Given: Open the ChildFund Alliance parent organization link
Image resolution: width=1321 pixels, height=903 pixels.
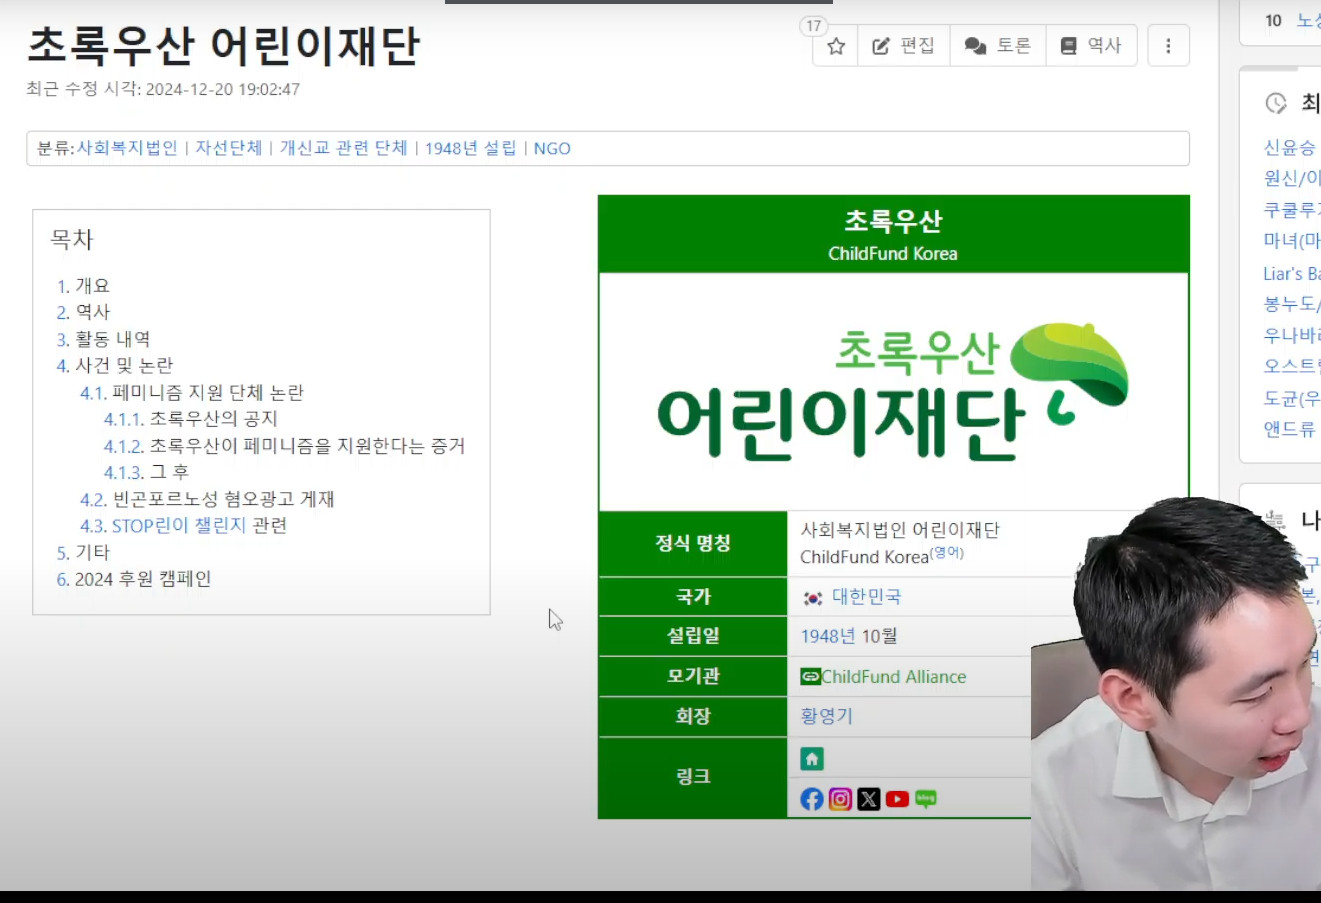Looking at the screenshot, I should 894,677.
